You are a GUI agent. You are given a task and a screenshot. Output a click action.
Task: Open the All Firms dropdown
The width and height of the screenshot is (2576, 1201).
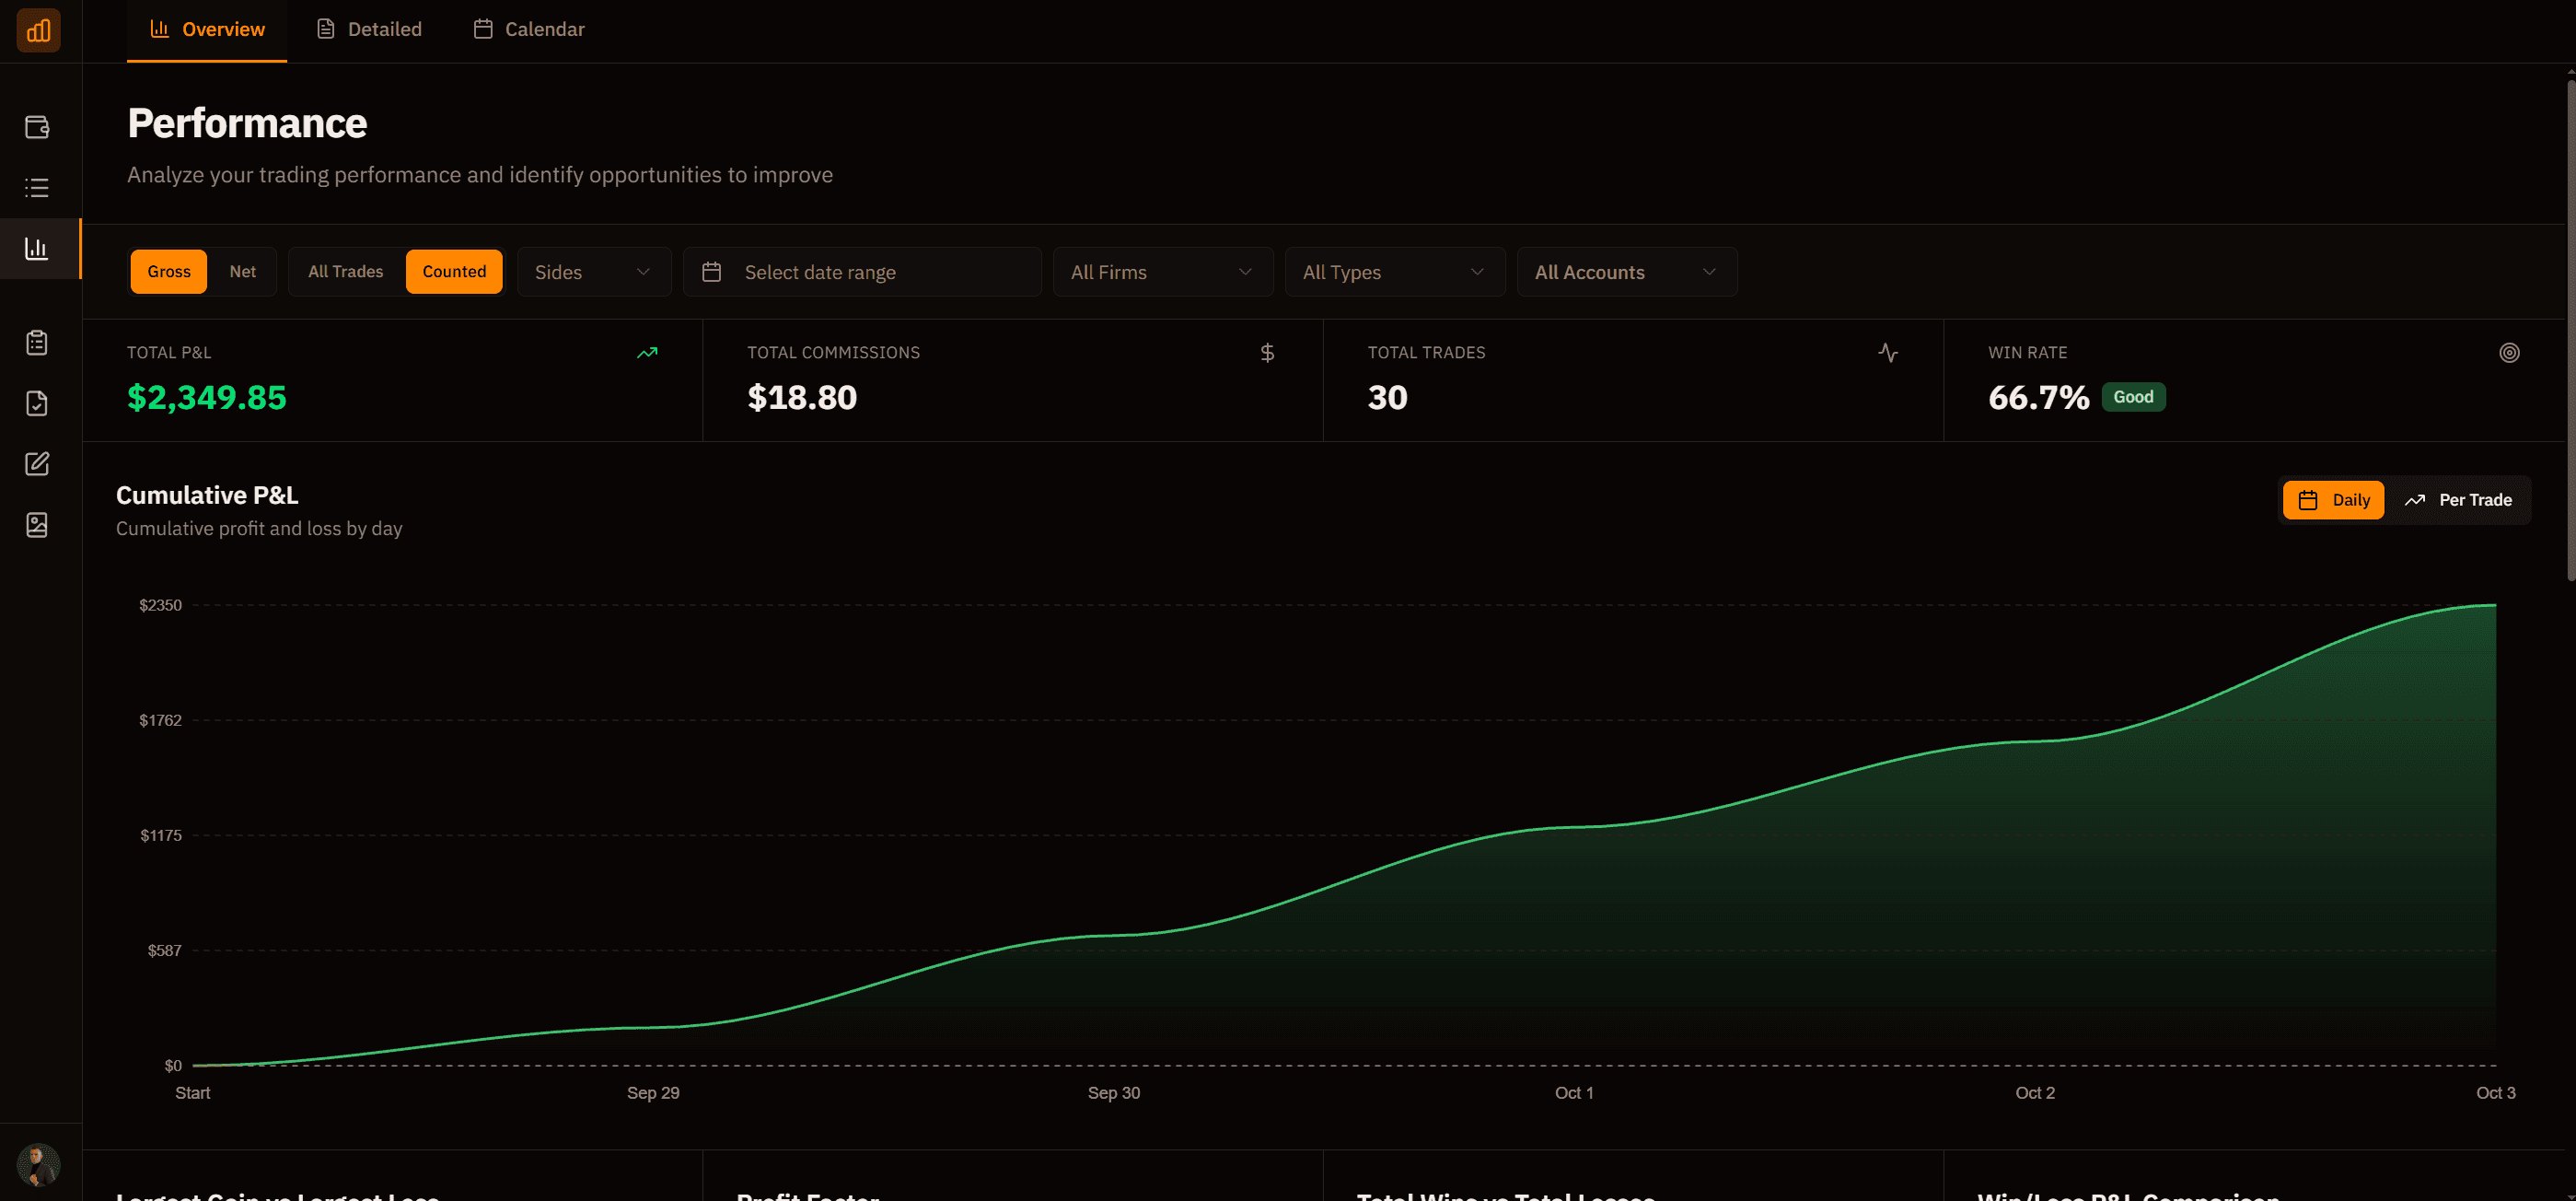(1161, 272)
